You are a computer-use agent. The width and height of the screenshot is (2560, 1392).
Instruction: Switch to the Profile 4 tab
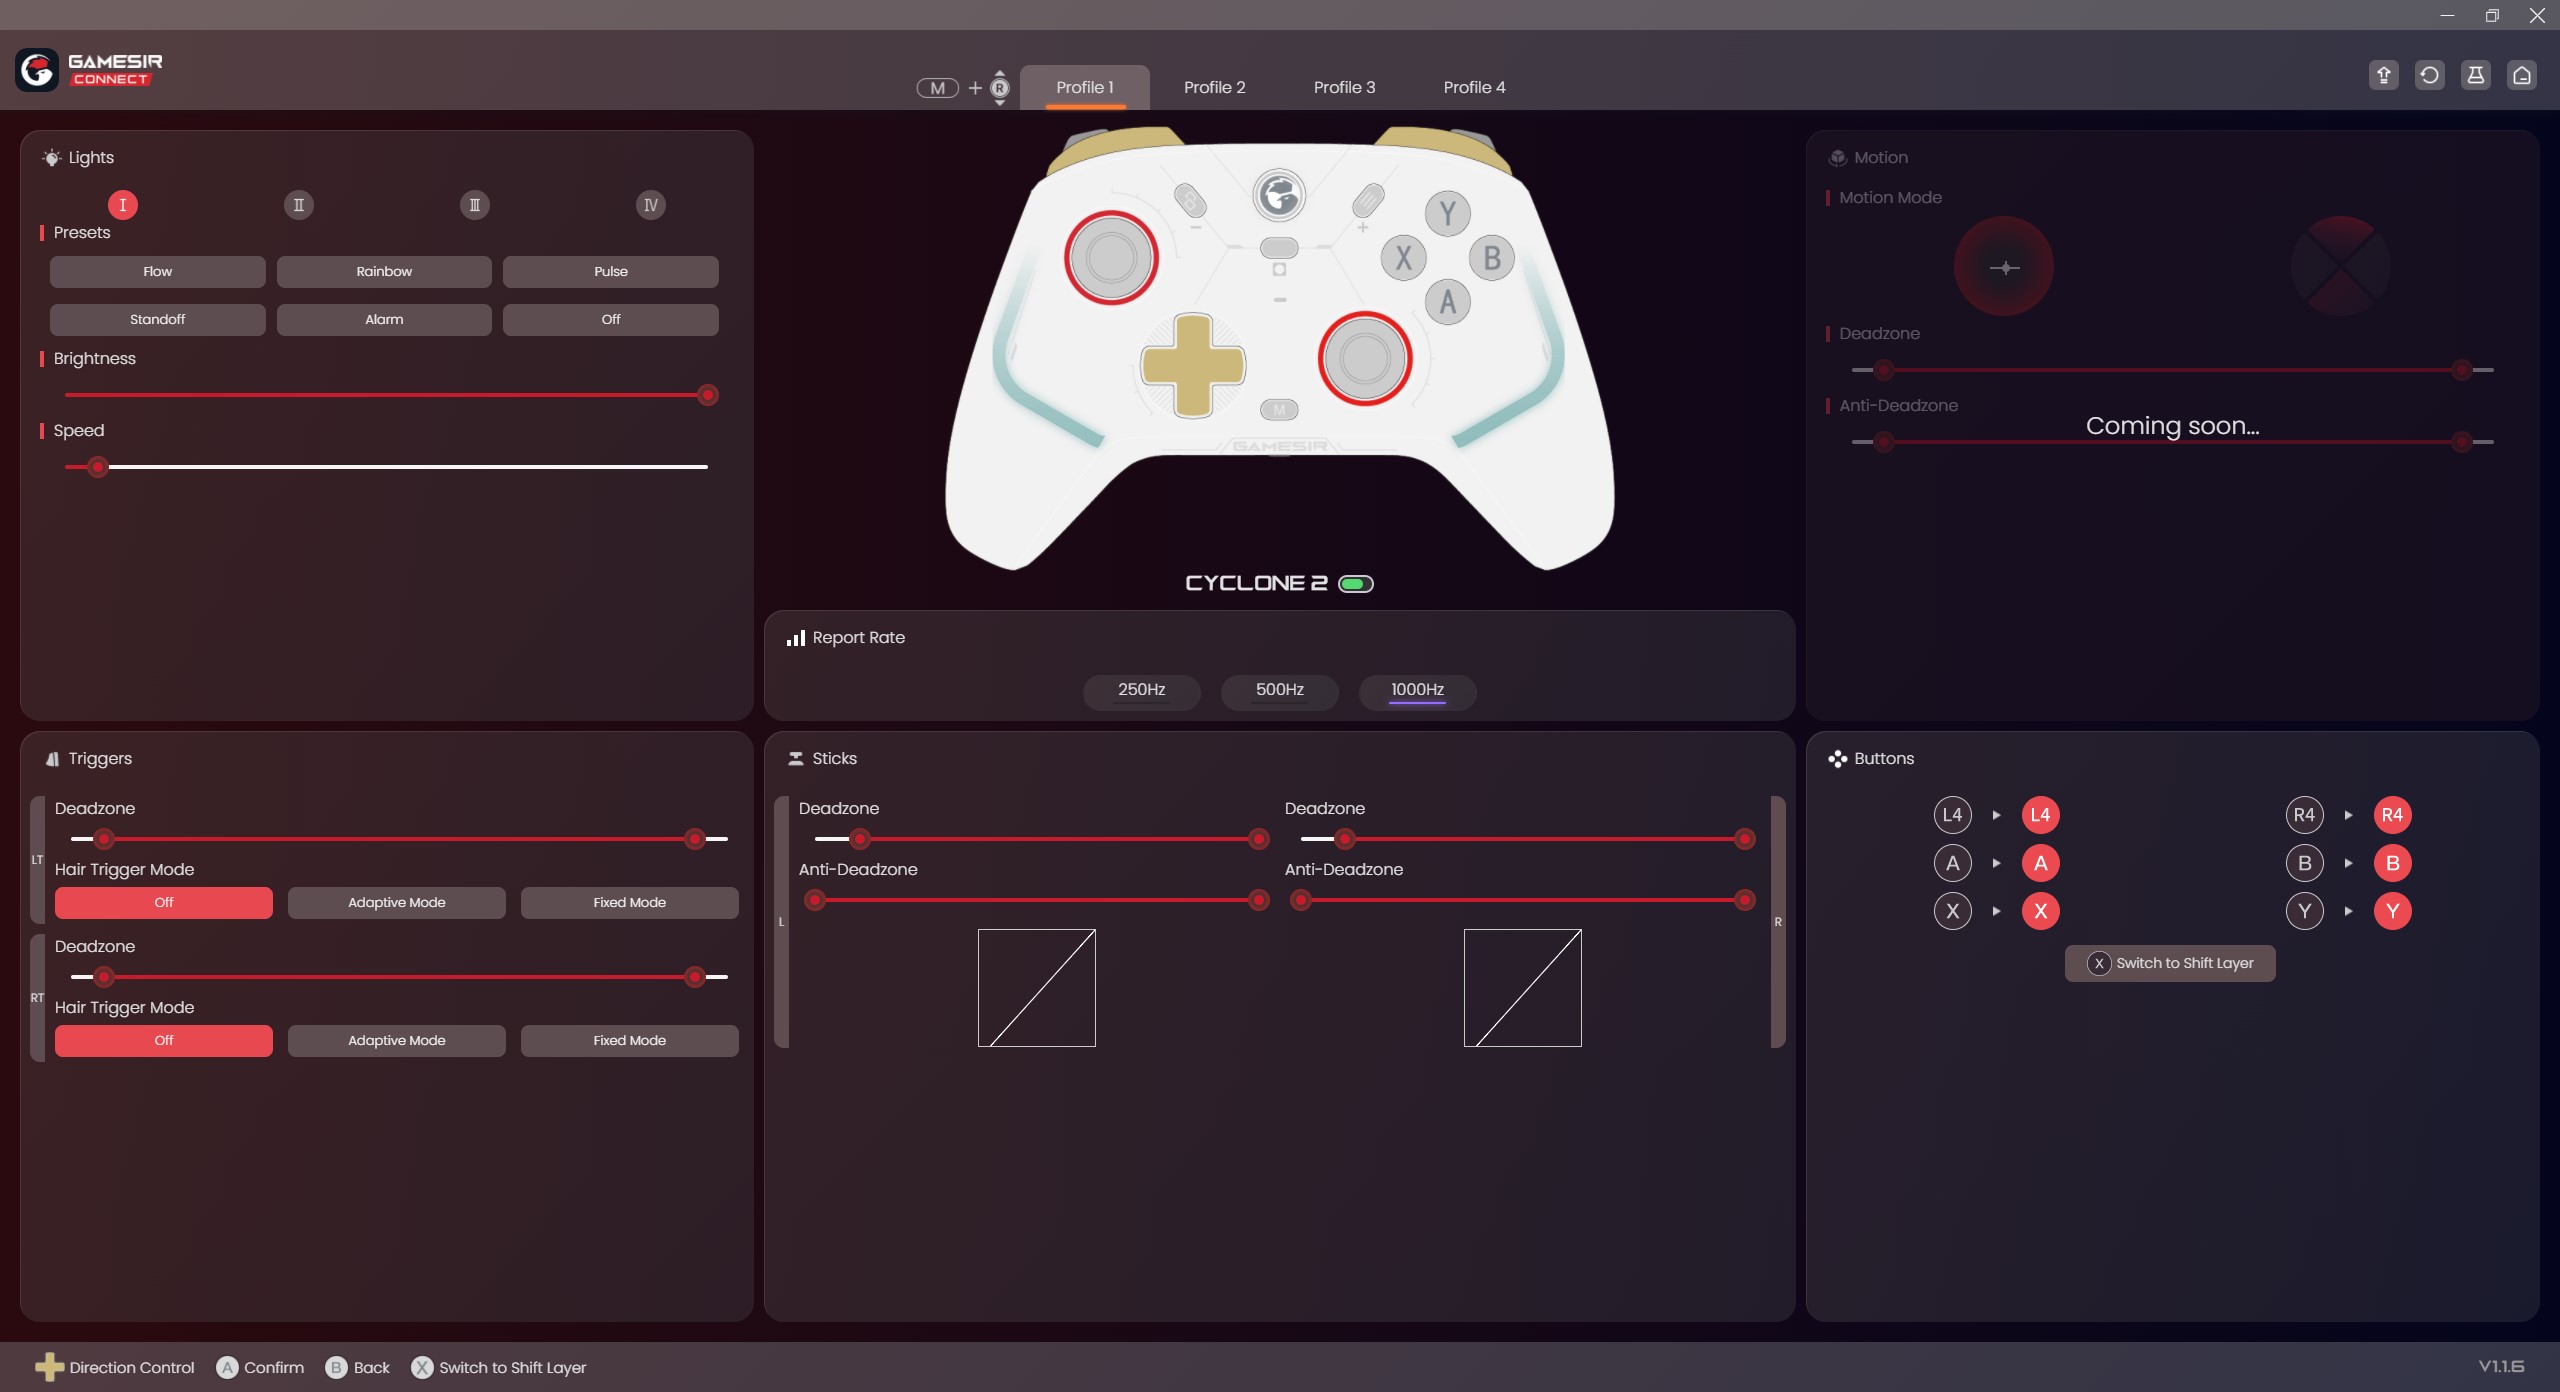[x=1475, y=88]
